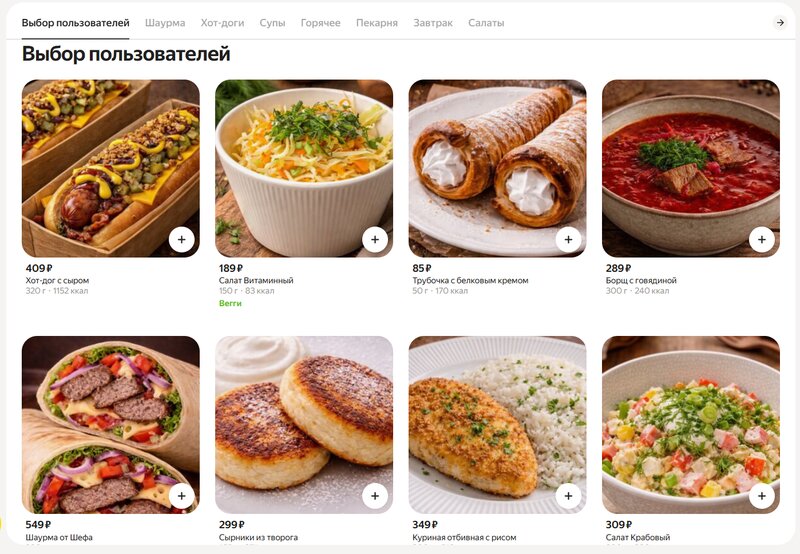Open the Борщ с говядиной photo

[x=691, y=168]
